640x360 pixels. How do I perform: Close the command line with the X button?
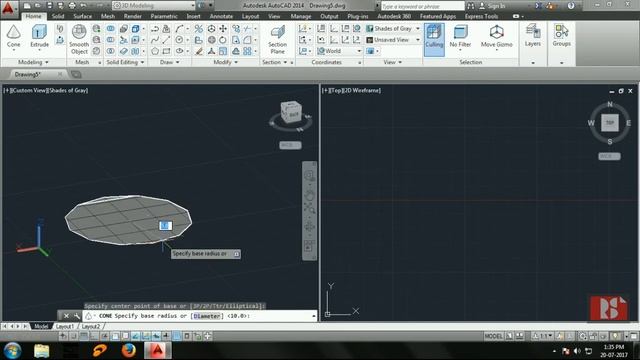tap(66, 316)
